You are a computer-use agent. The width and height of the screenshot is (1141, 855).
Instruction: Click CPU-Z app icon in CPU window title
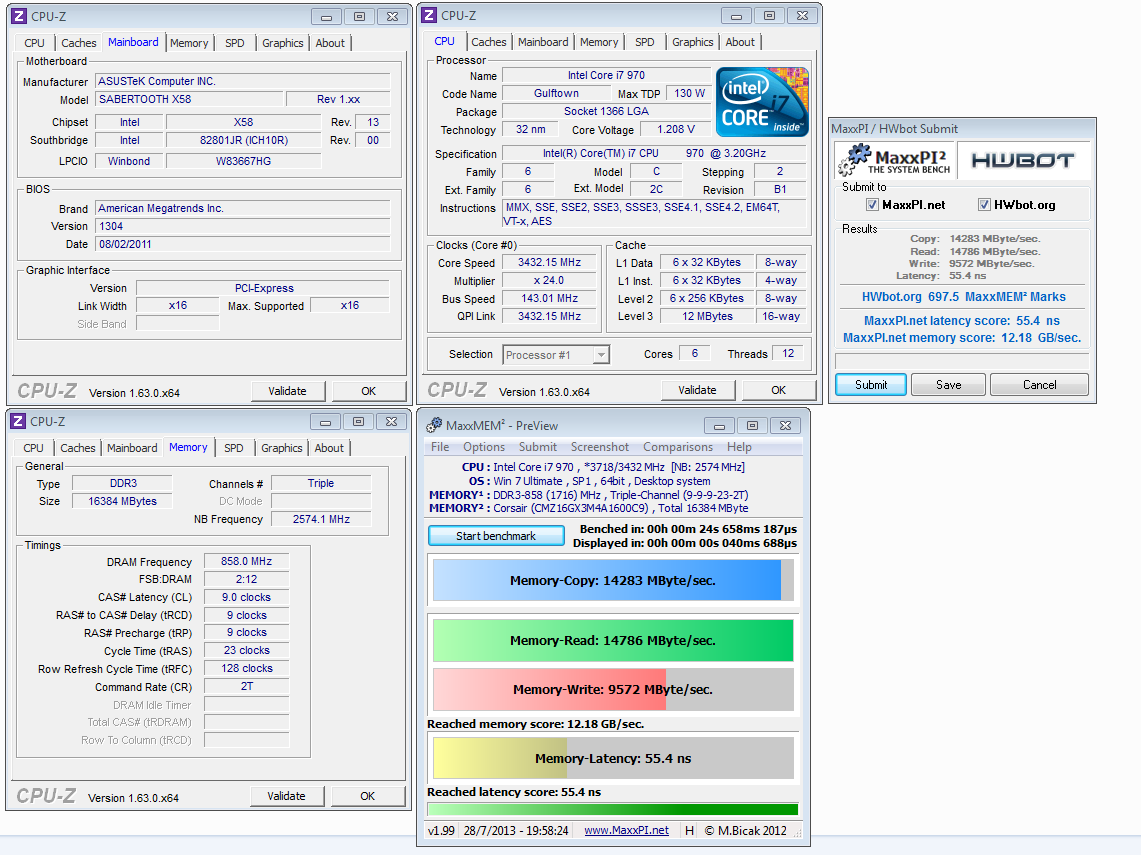[x=429, y=15]
